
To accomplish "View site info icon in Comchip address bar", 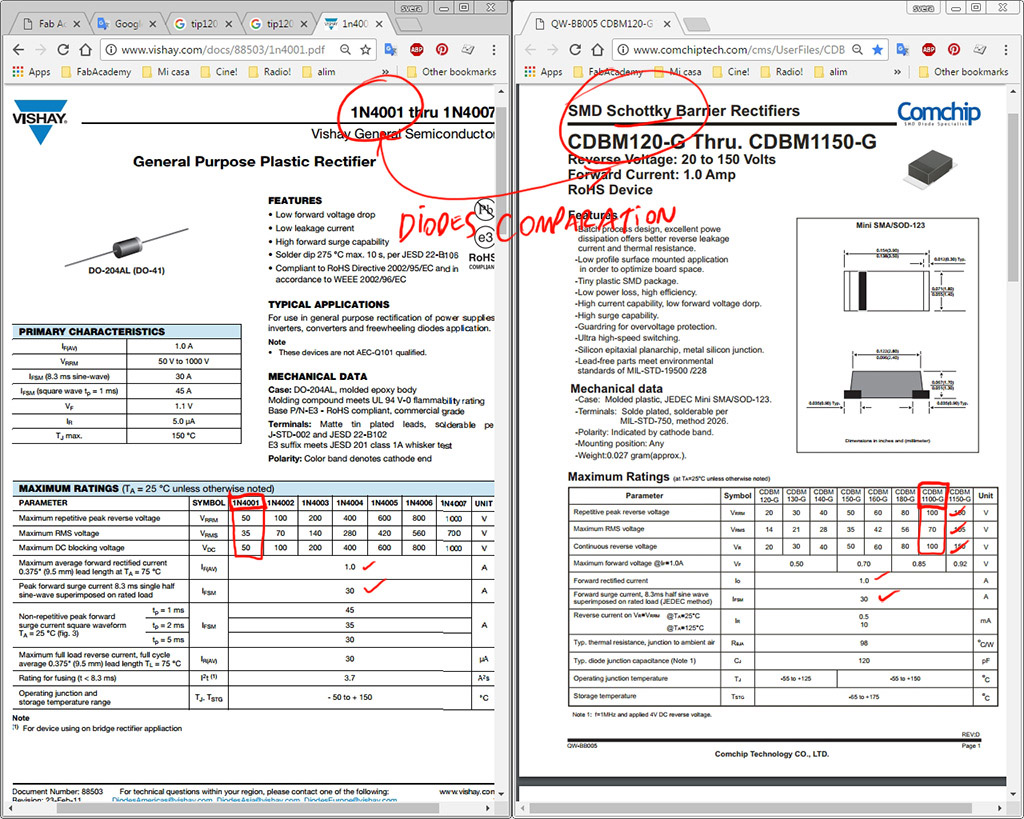I will (623, 50).
